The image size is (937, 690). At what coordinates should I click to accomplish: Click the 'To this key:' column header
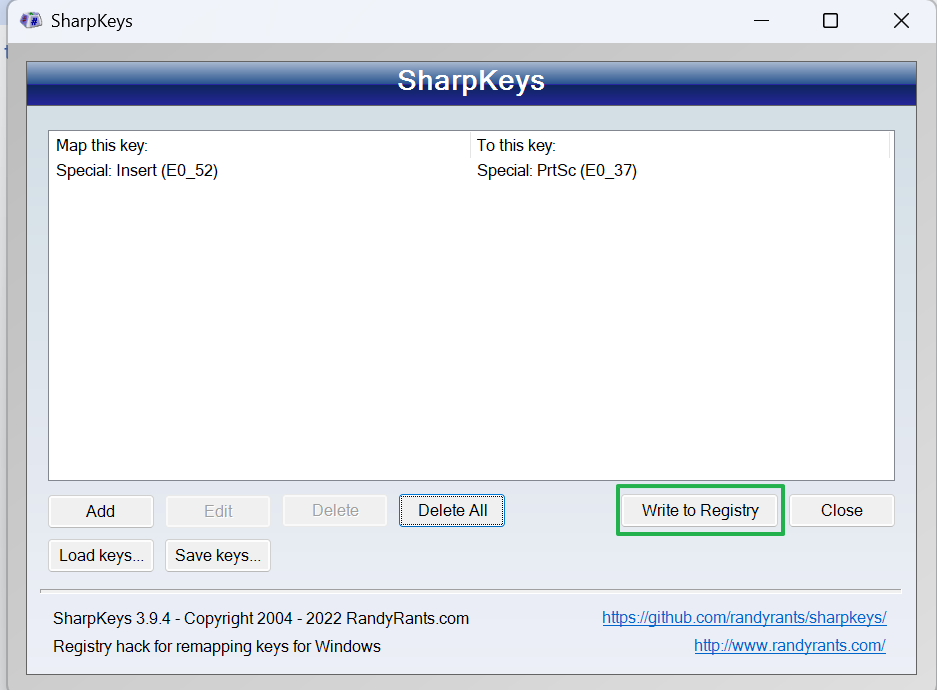680,145
